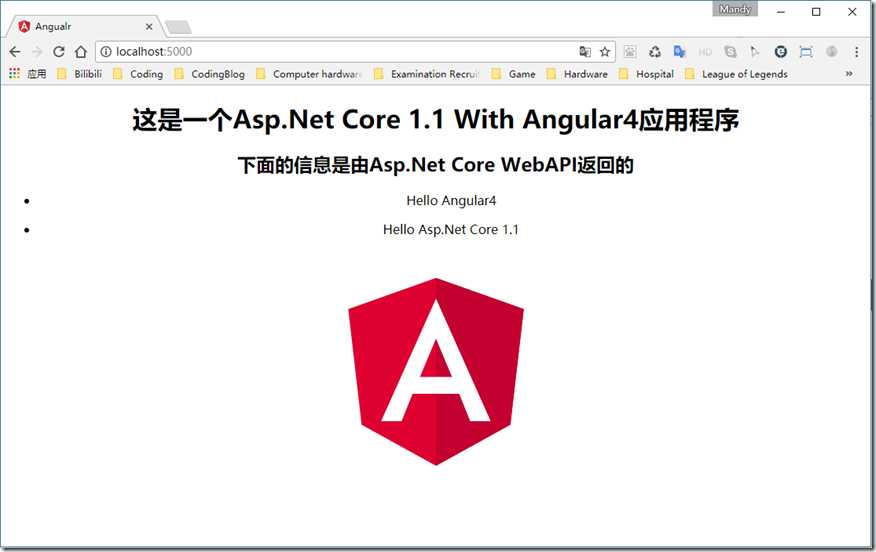
Task: Open the Hospital bookmark folder
Action: point(646,74)
